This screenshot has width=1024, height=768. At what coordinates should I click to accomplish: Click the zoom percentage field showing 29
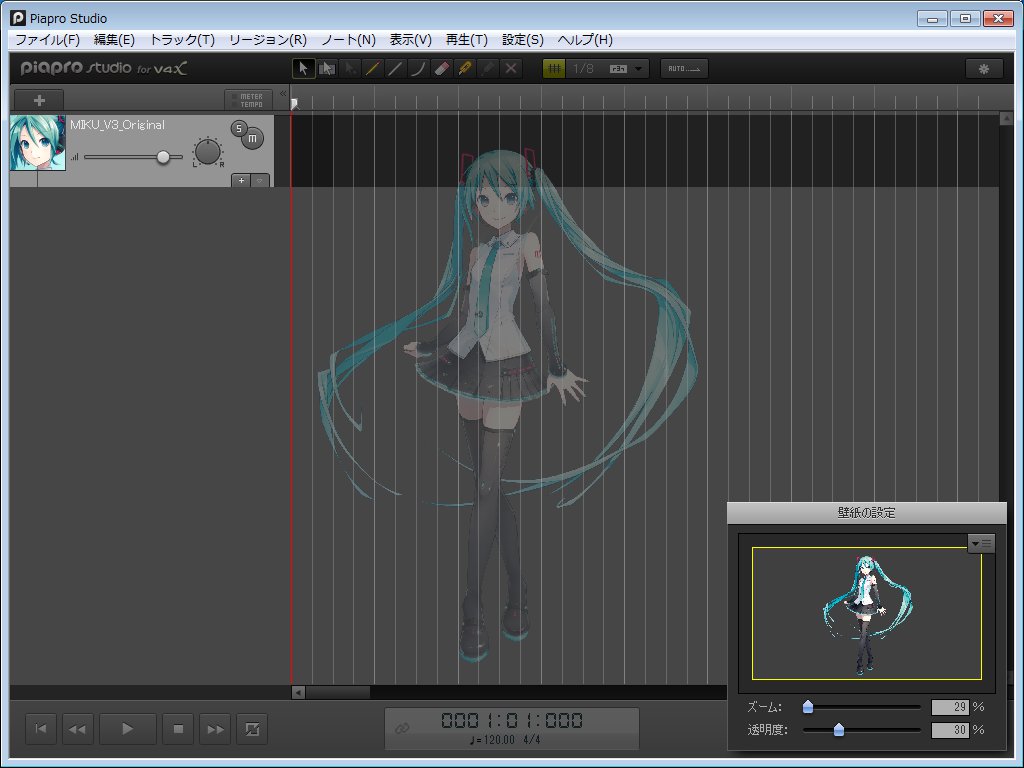click(950, 707)
